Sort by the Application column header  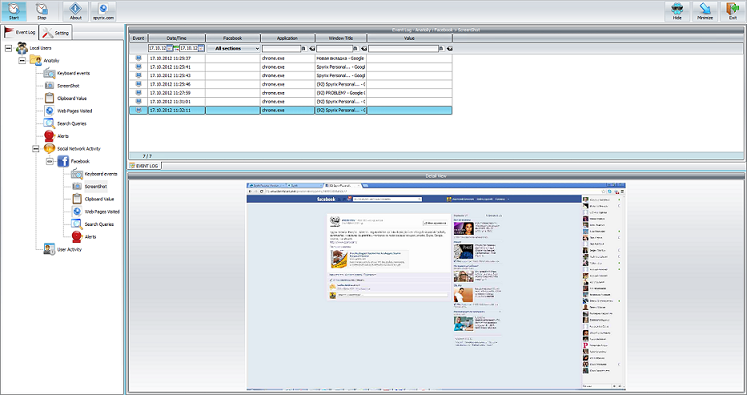[x=288, y=38]
